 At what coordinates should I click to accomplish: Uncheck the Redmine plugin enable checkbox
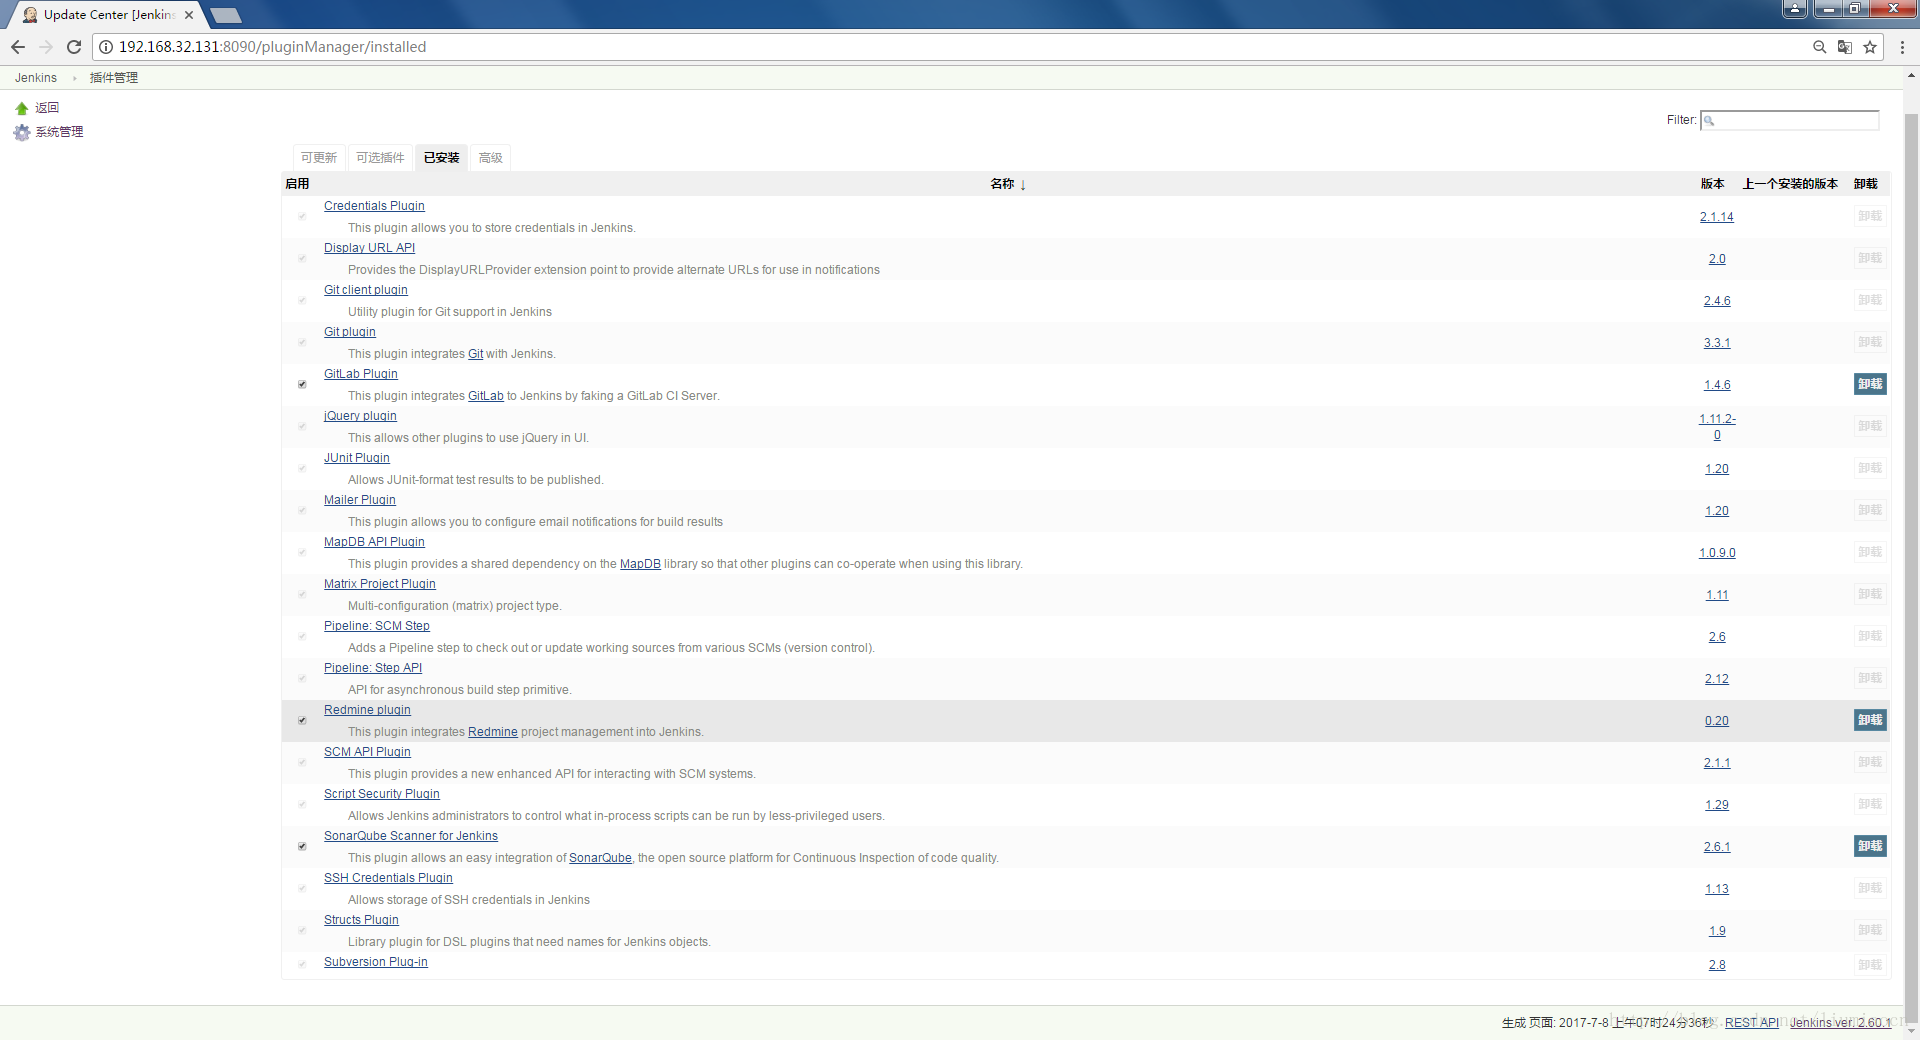click(302, 720)
